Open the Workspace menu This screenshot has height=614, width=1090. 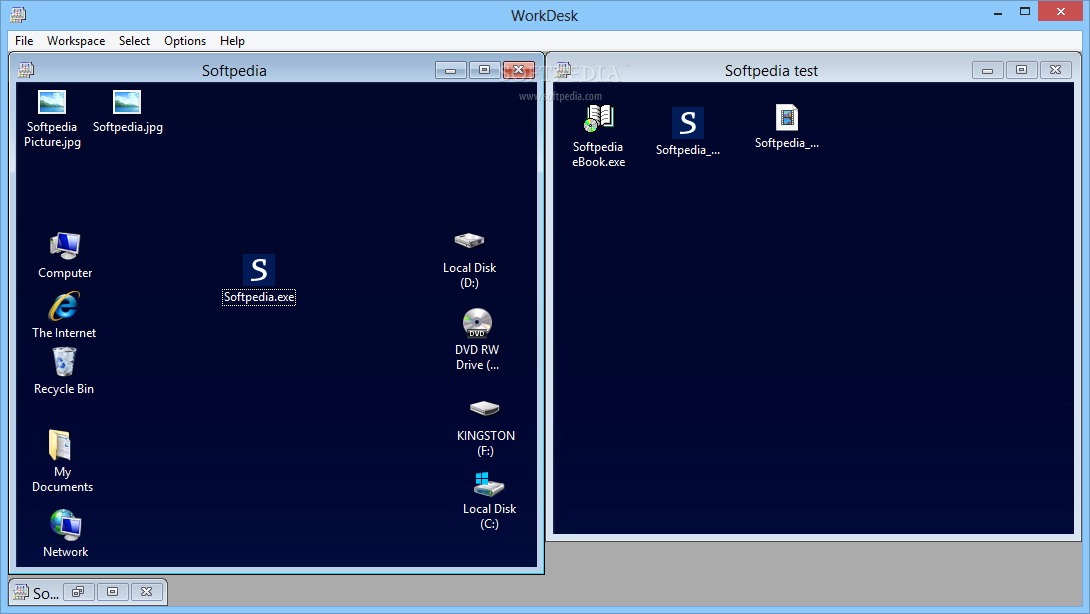coord(76,41)
